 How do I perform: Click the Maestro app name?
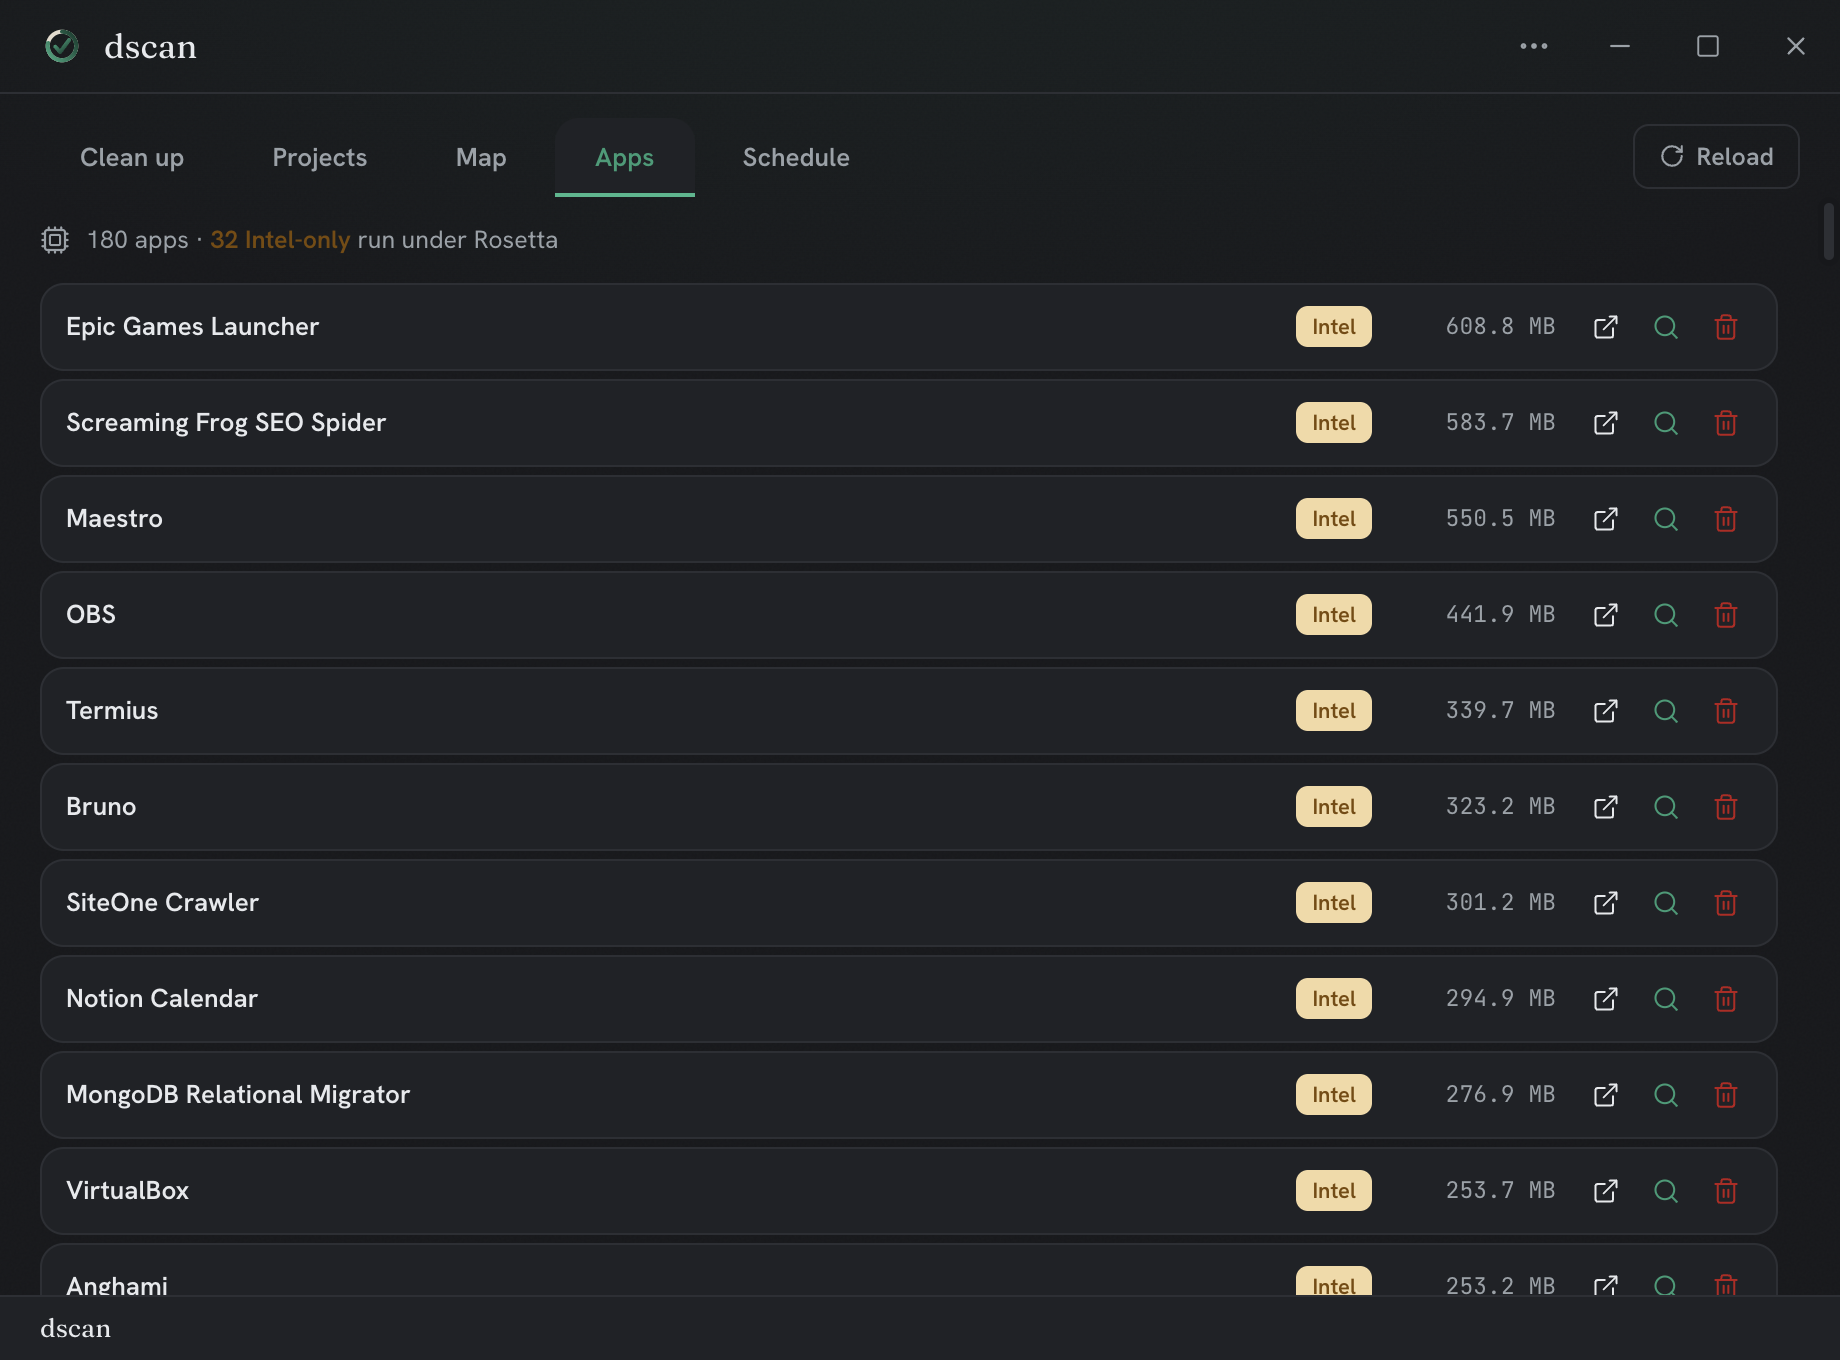(x=115, y=519)
